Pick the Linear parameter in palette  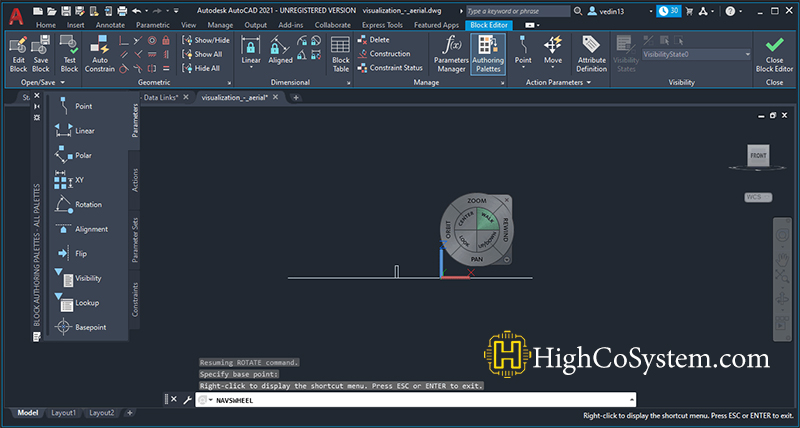point(74,131)
